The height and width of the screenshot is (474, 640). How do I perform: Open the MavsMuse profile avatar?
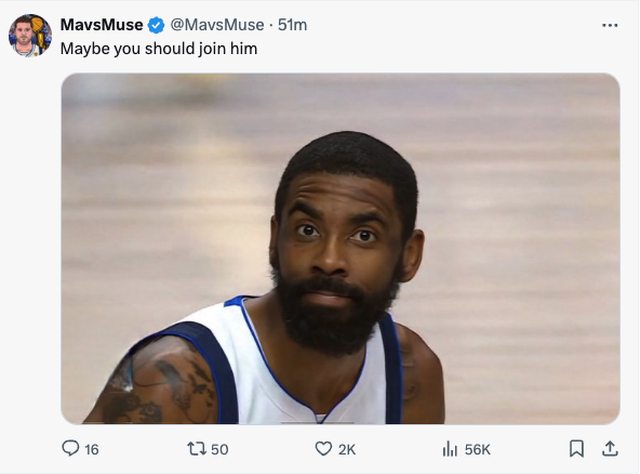(30, 35)
